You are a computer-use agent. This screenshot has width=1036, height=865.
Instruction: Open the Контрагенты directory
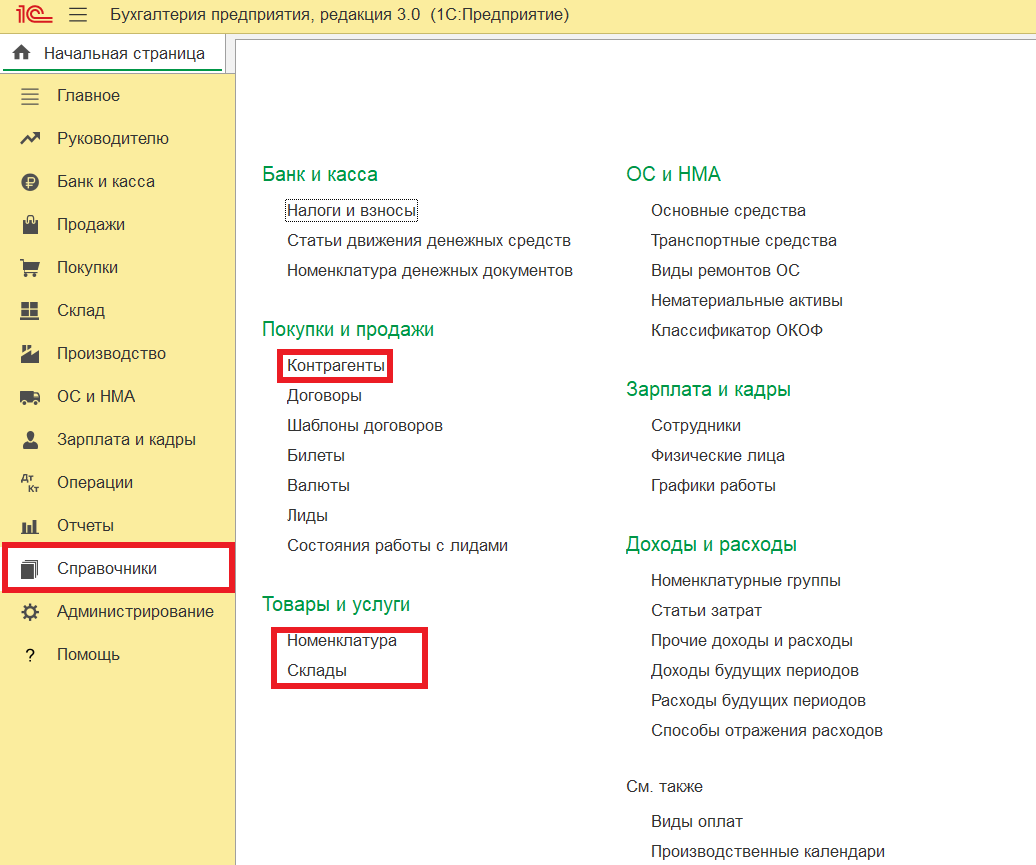coord(336,366)
